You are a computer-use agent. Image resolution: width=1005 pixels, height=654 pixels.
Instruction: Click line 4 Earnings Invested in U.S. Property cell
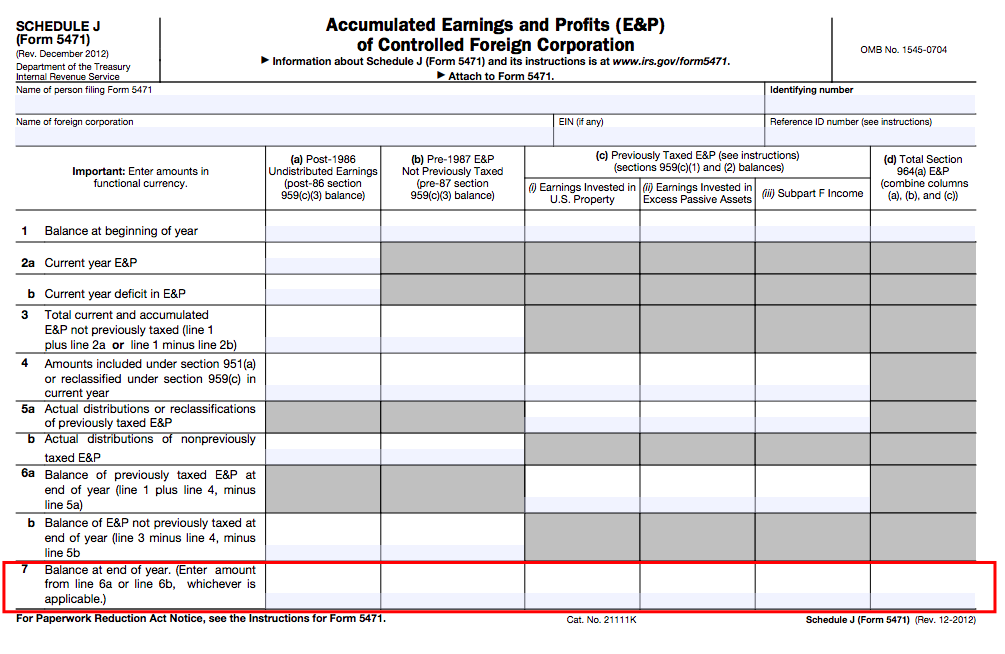tap(582, 392)
